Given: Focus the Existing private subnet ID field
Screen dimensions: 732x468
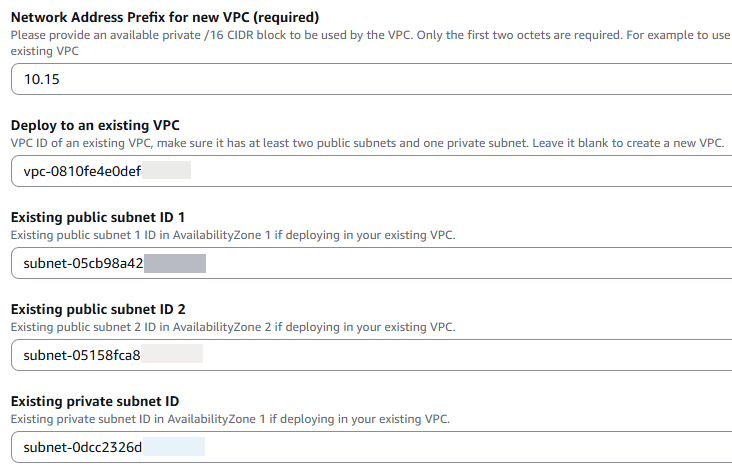Looking at the screenshot, I should tap(450, 446).
